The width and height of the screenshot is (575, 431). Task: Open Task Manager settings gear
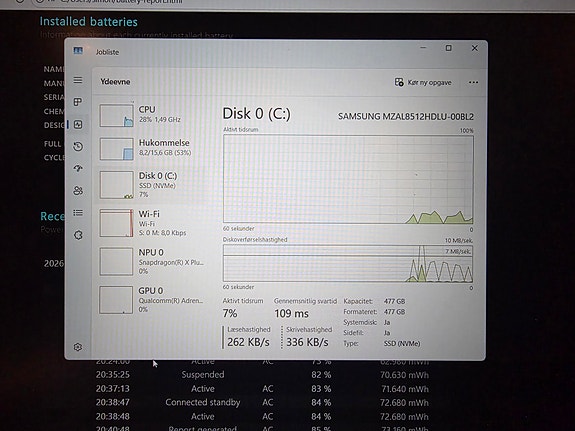click(x=78, y=347)
